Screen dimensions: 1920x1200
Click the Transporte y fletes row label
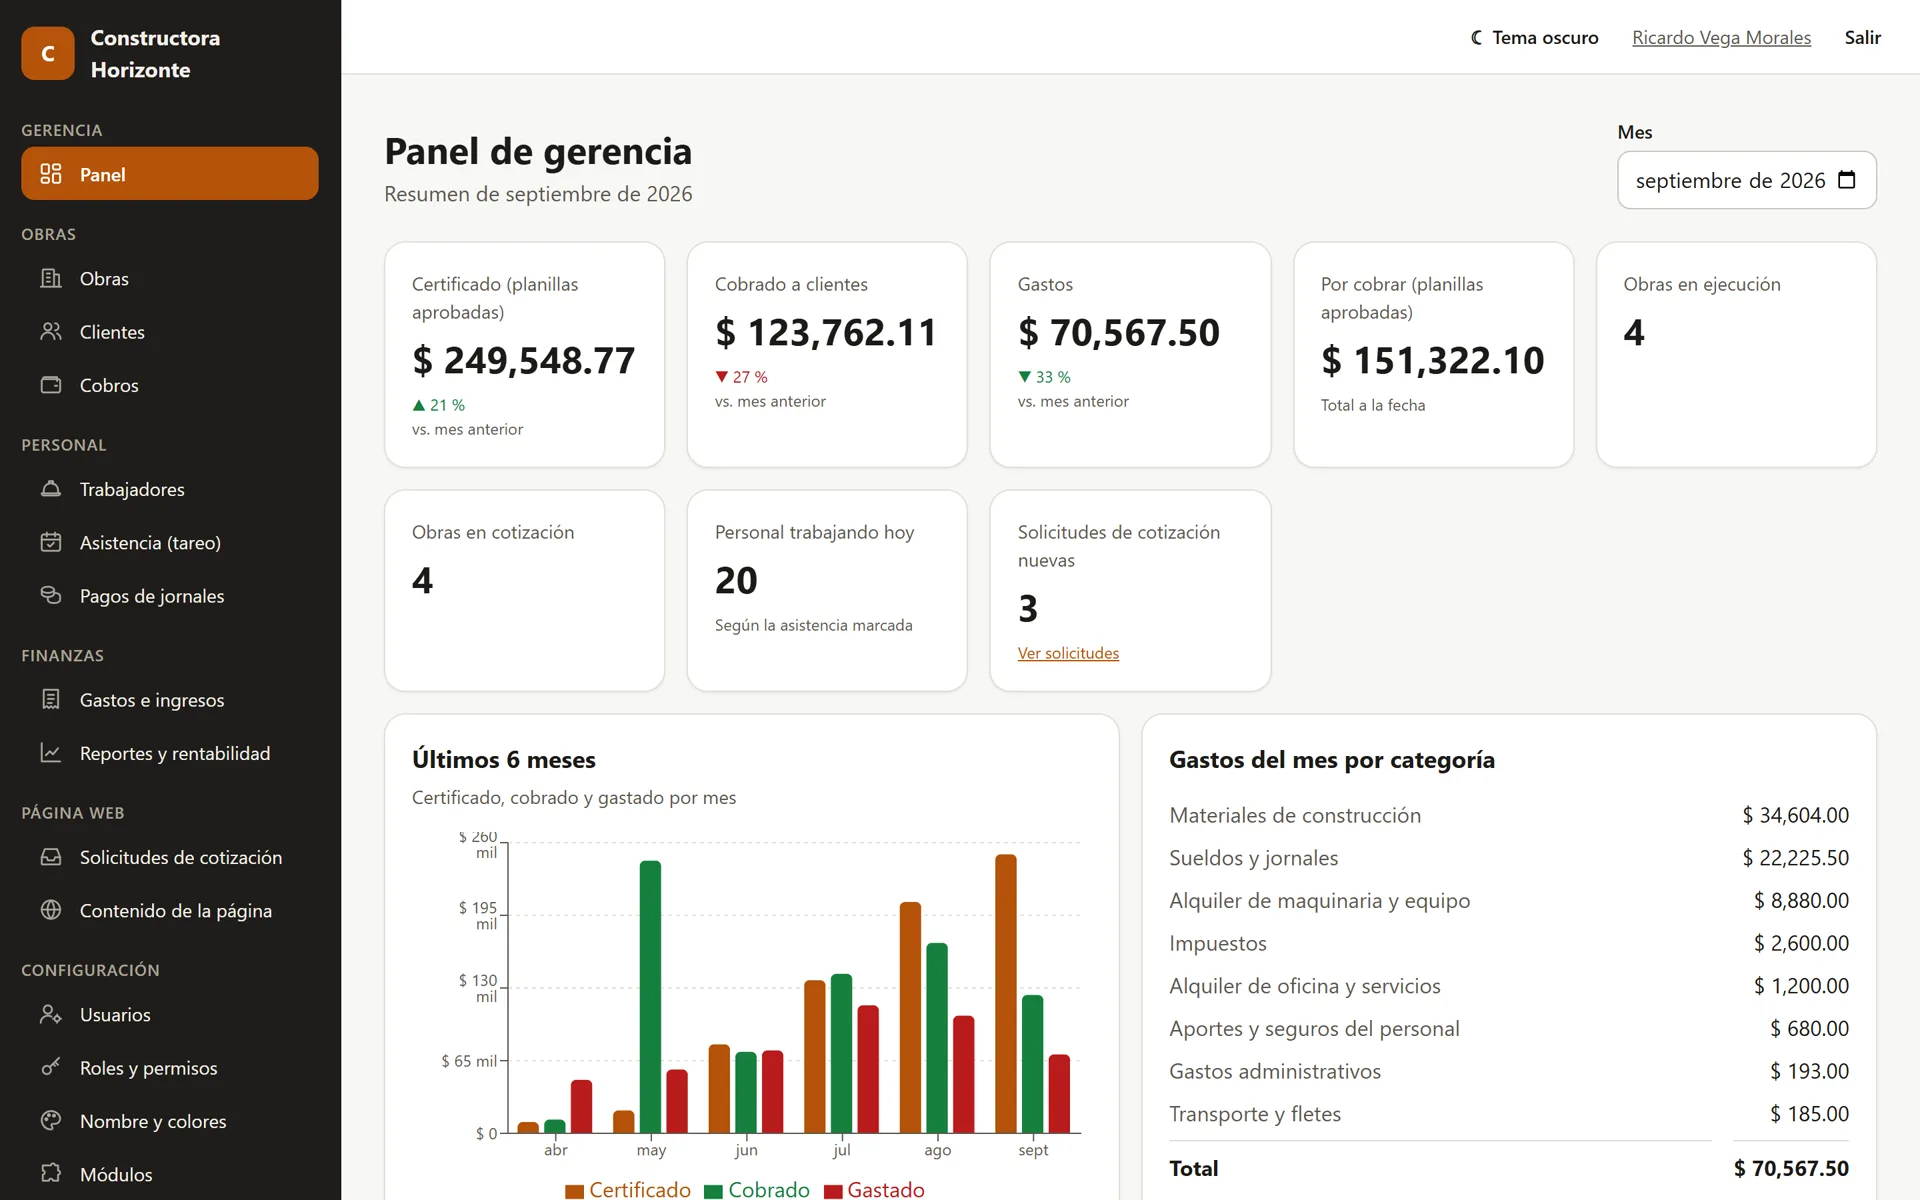click(x=1255, y=1114)
